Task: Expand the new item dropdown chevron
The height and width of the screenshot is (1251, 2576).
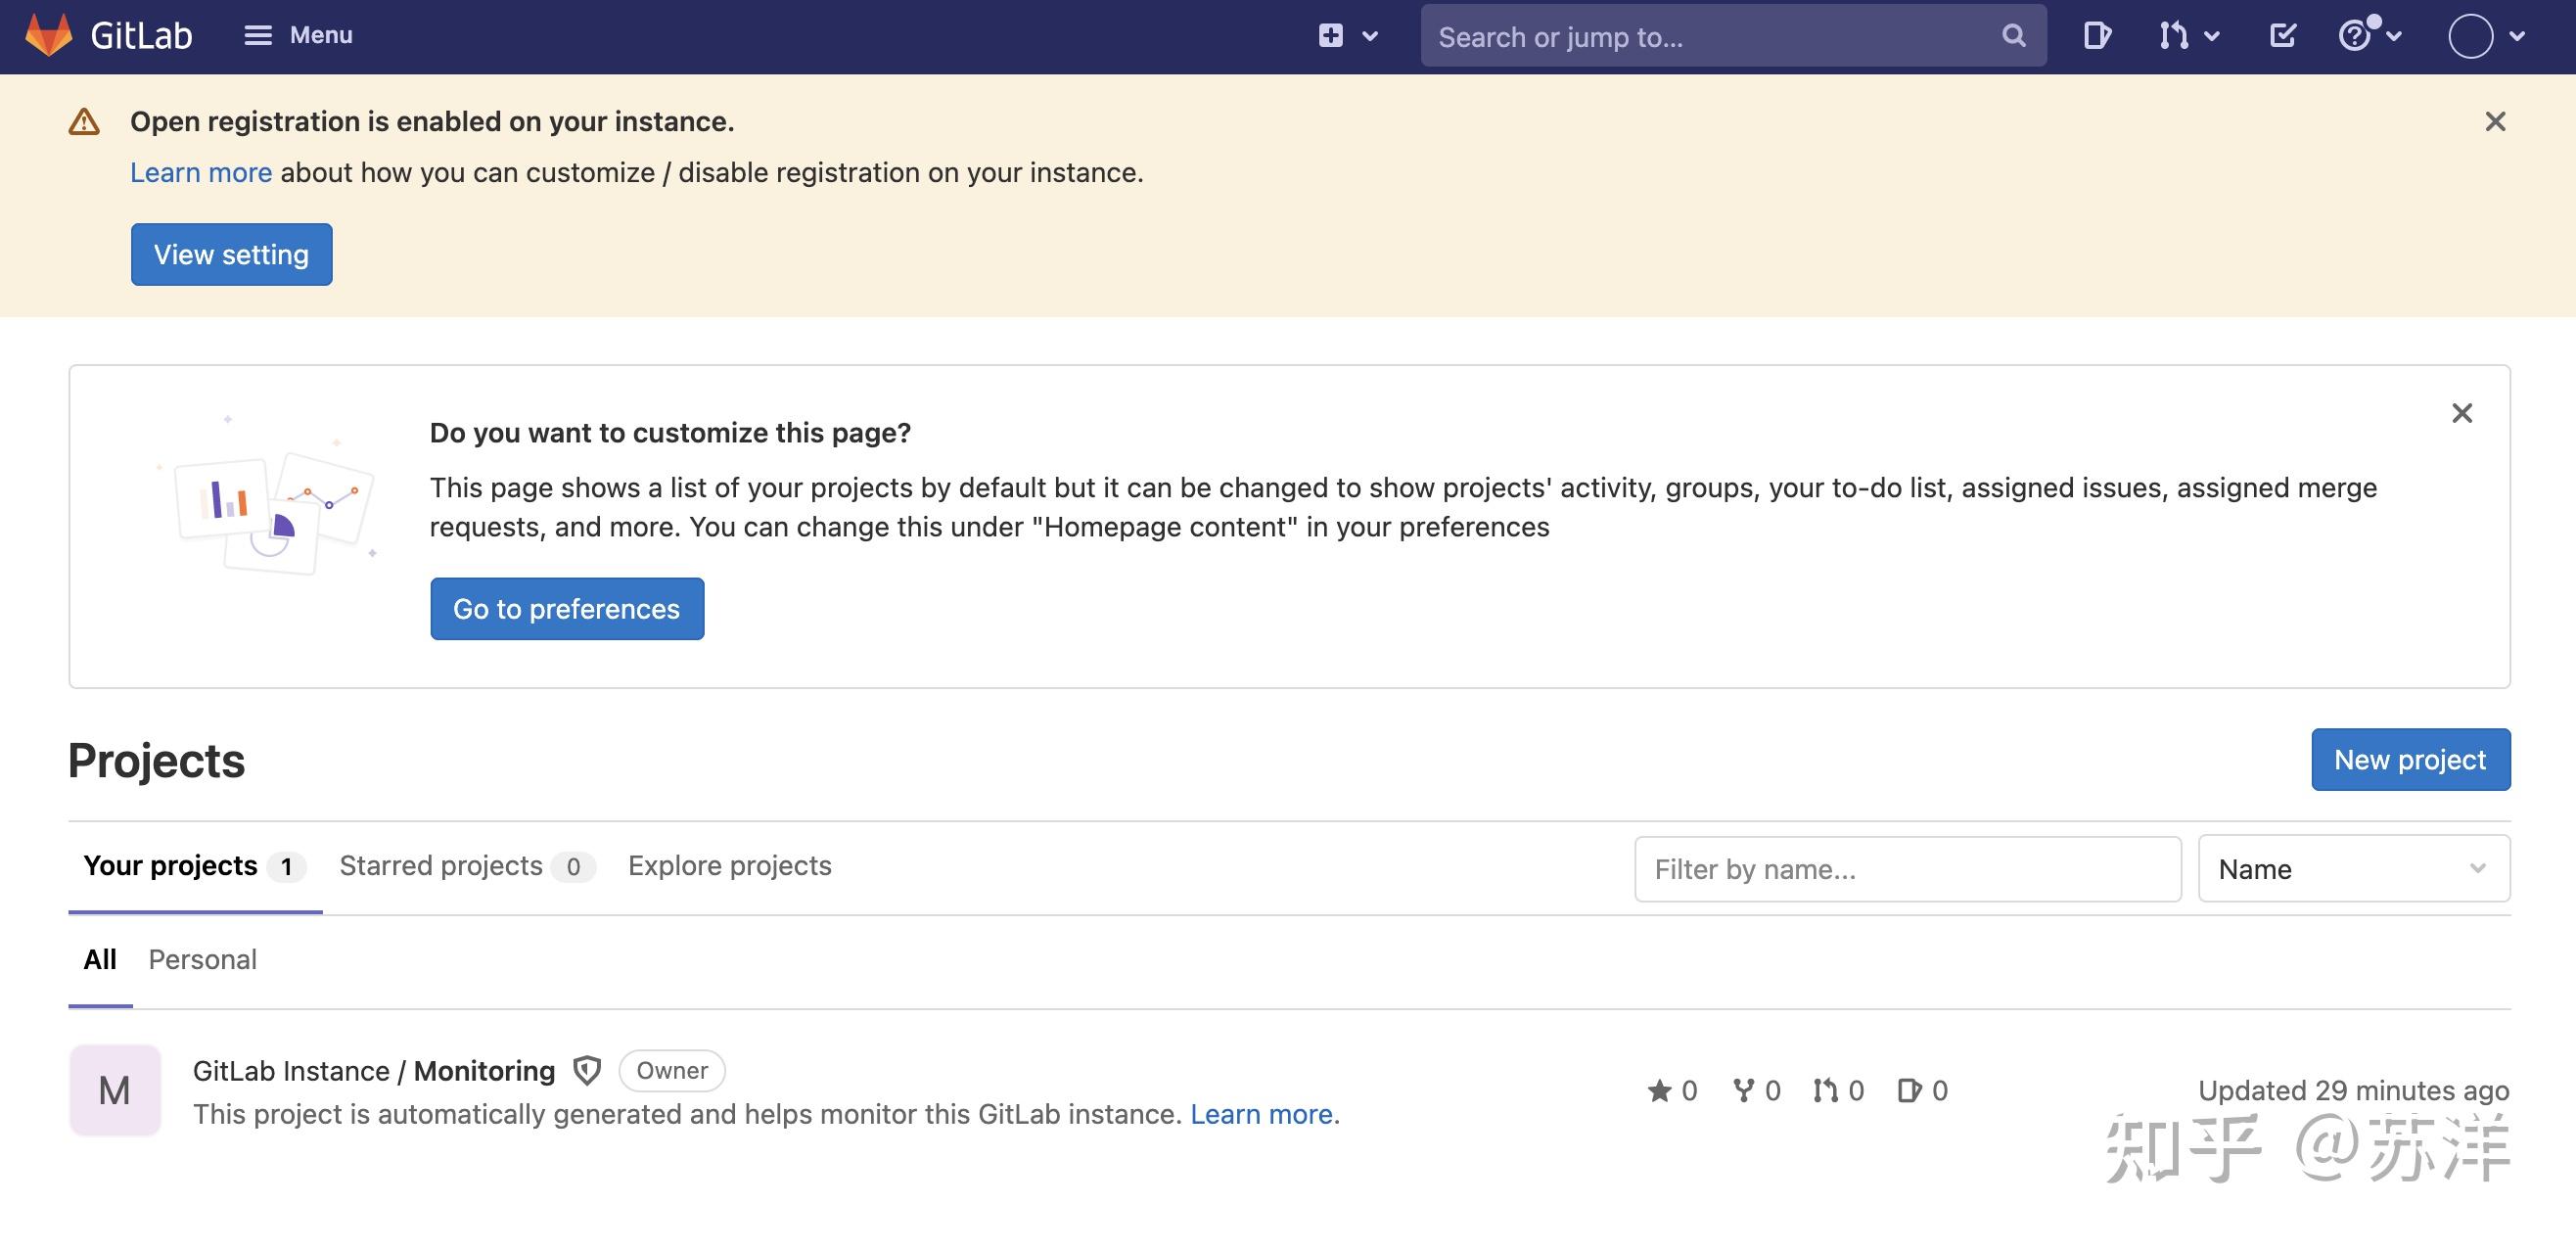Action: [x=1369, y=35]
